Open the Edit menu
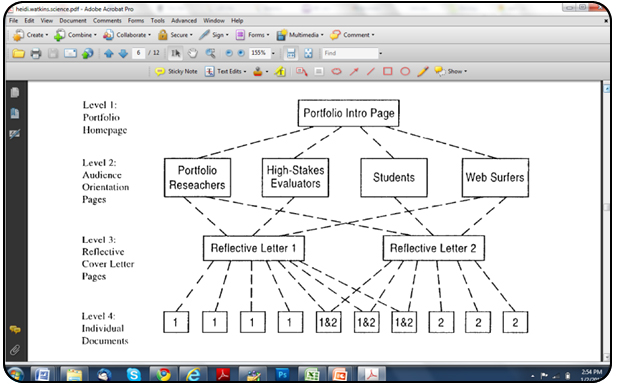This screenshot has height=387, width=618. (x=29, y=20)
